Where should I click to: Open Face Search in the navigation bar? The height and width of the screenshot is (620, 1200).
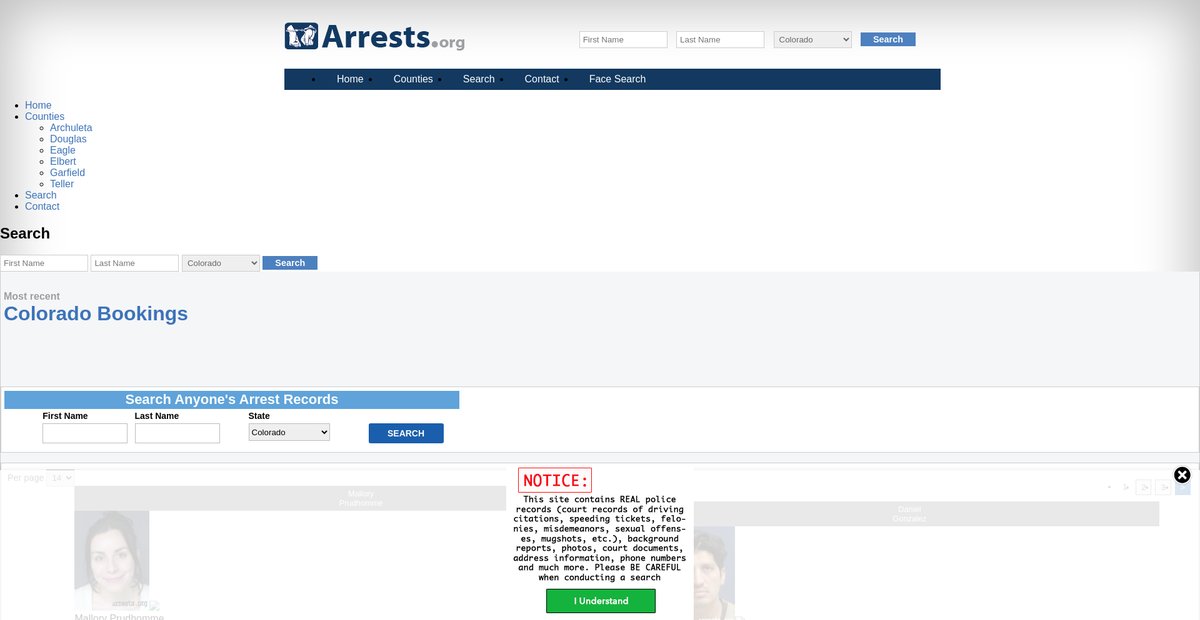[617, 79]
